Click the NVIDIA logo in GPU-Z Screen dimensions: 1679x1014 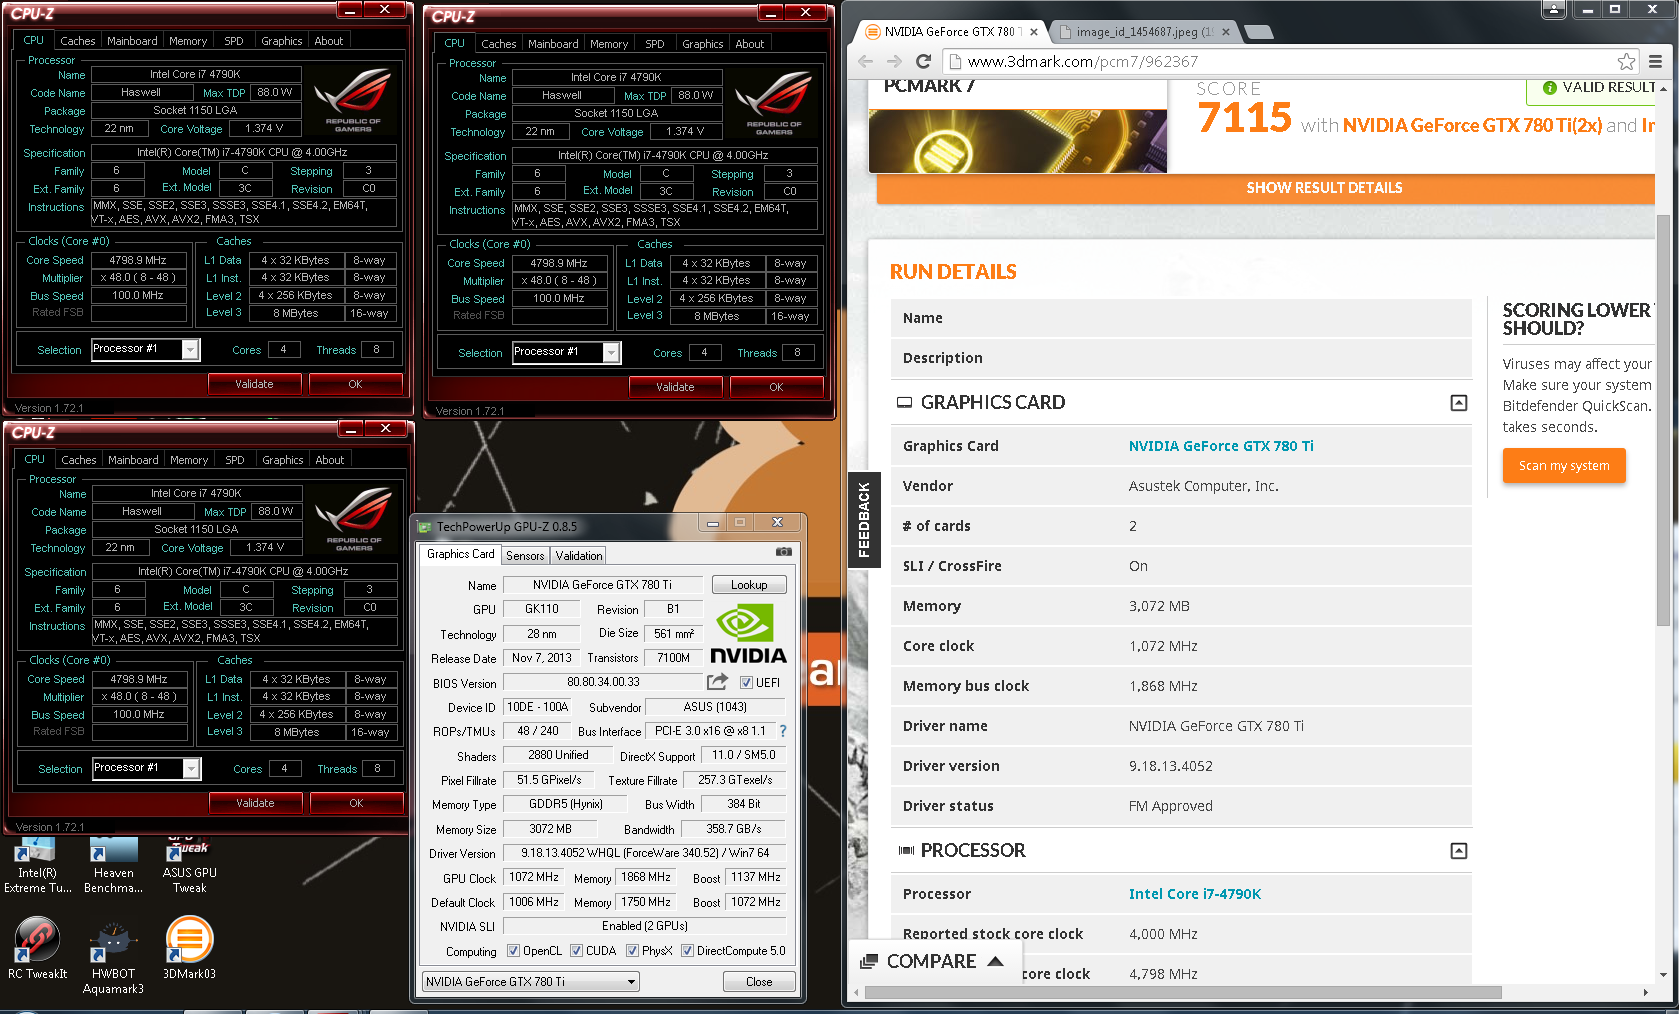748,634
